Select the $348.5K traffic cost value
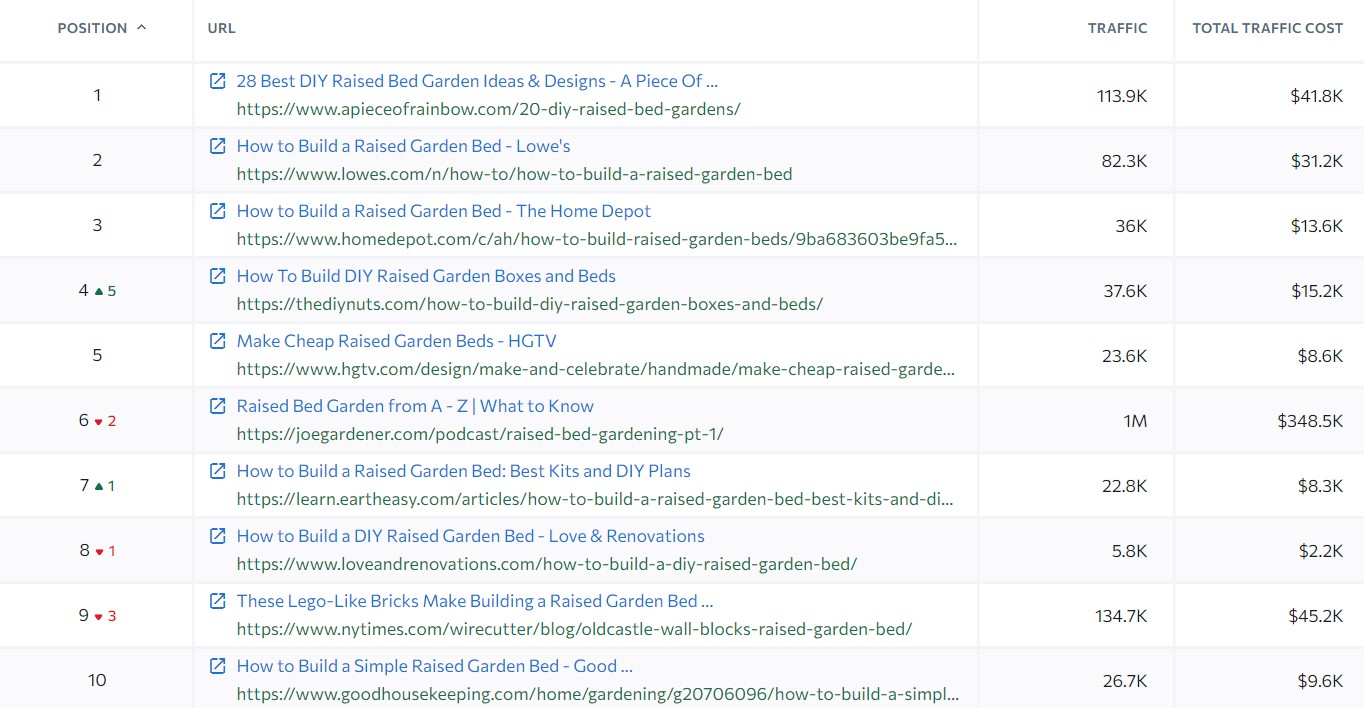This screenshot has height=708, width=1364. (x=1310, y=421)
